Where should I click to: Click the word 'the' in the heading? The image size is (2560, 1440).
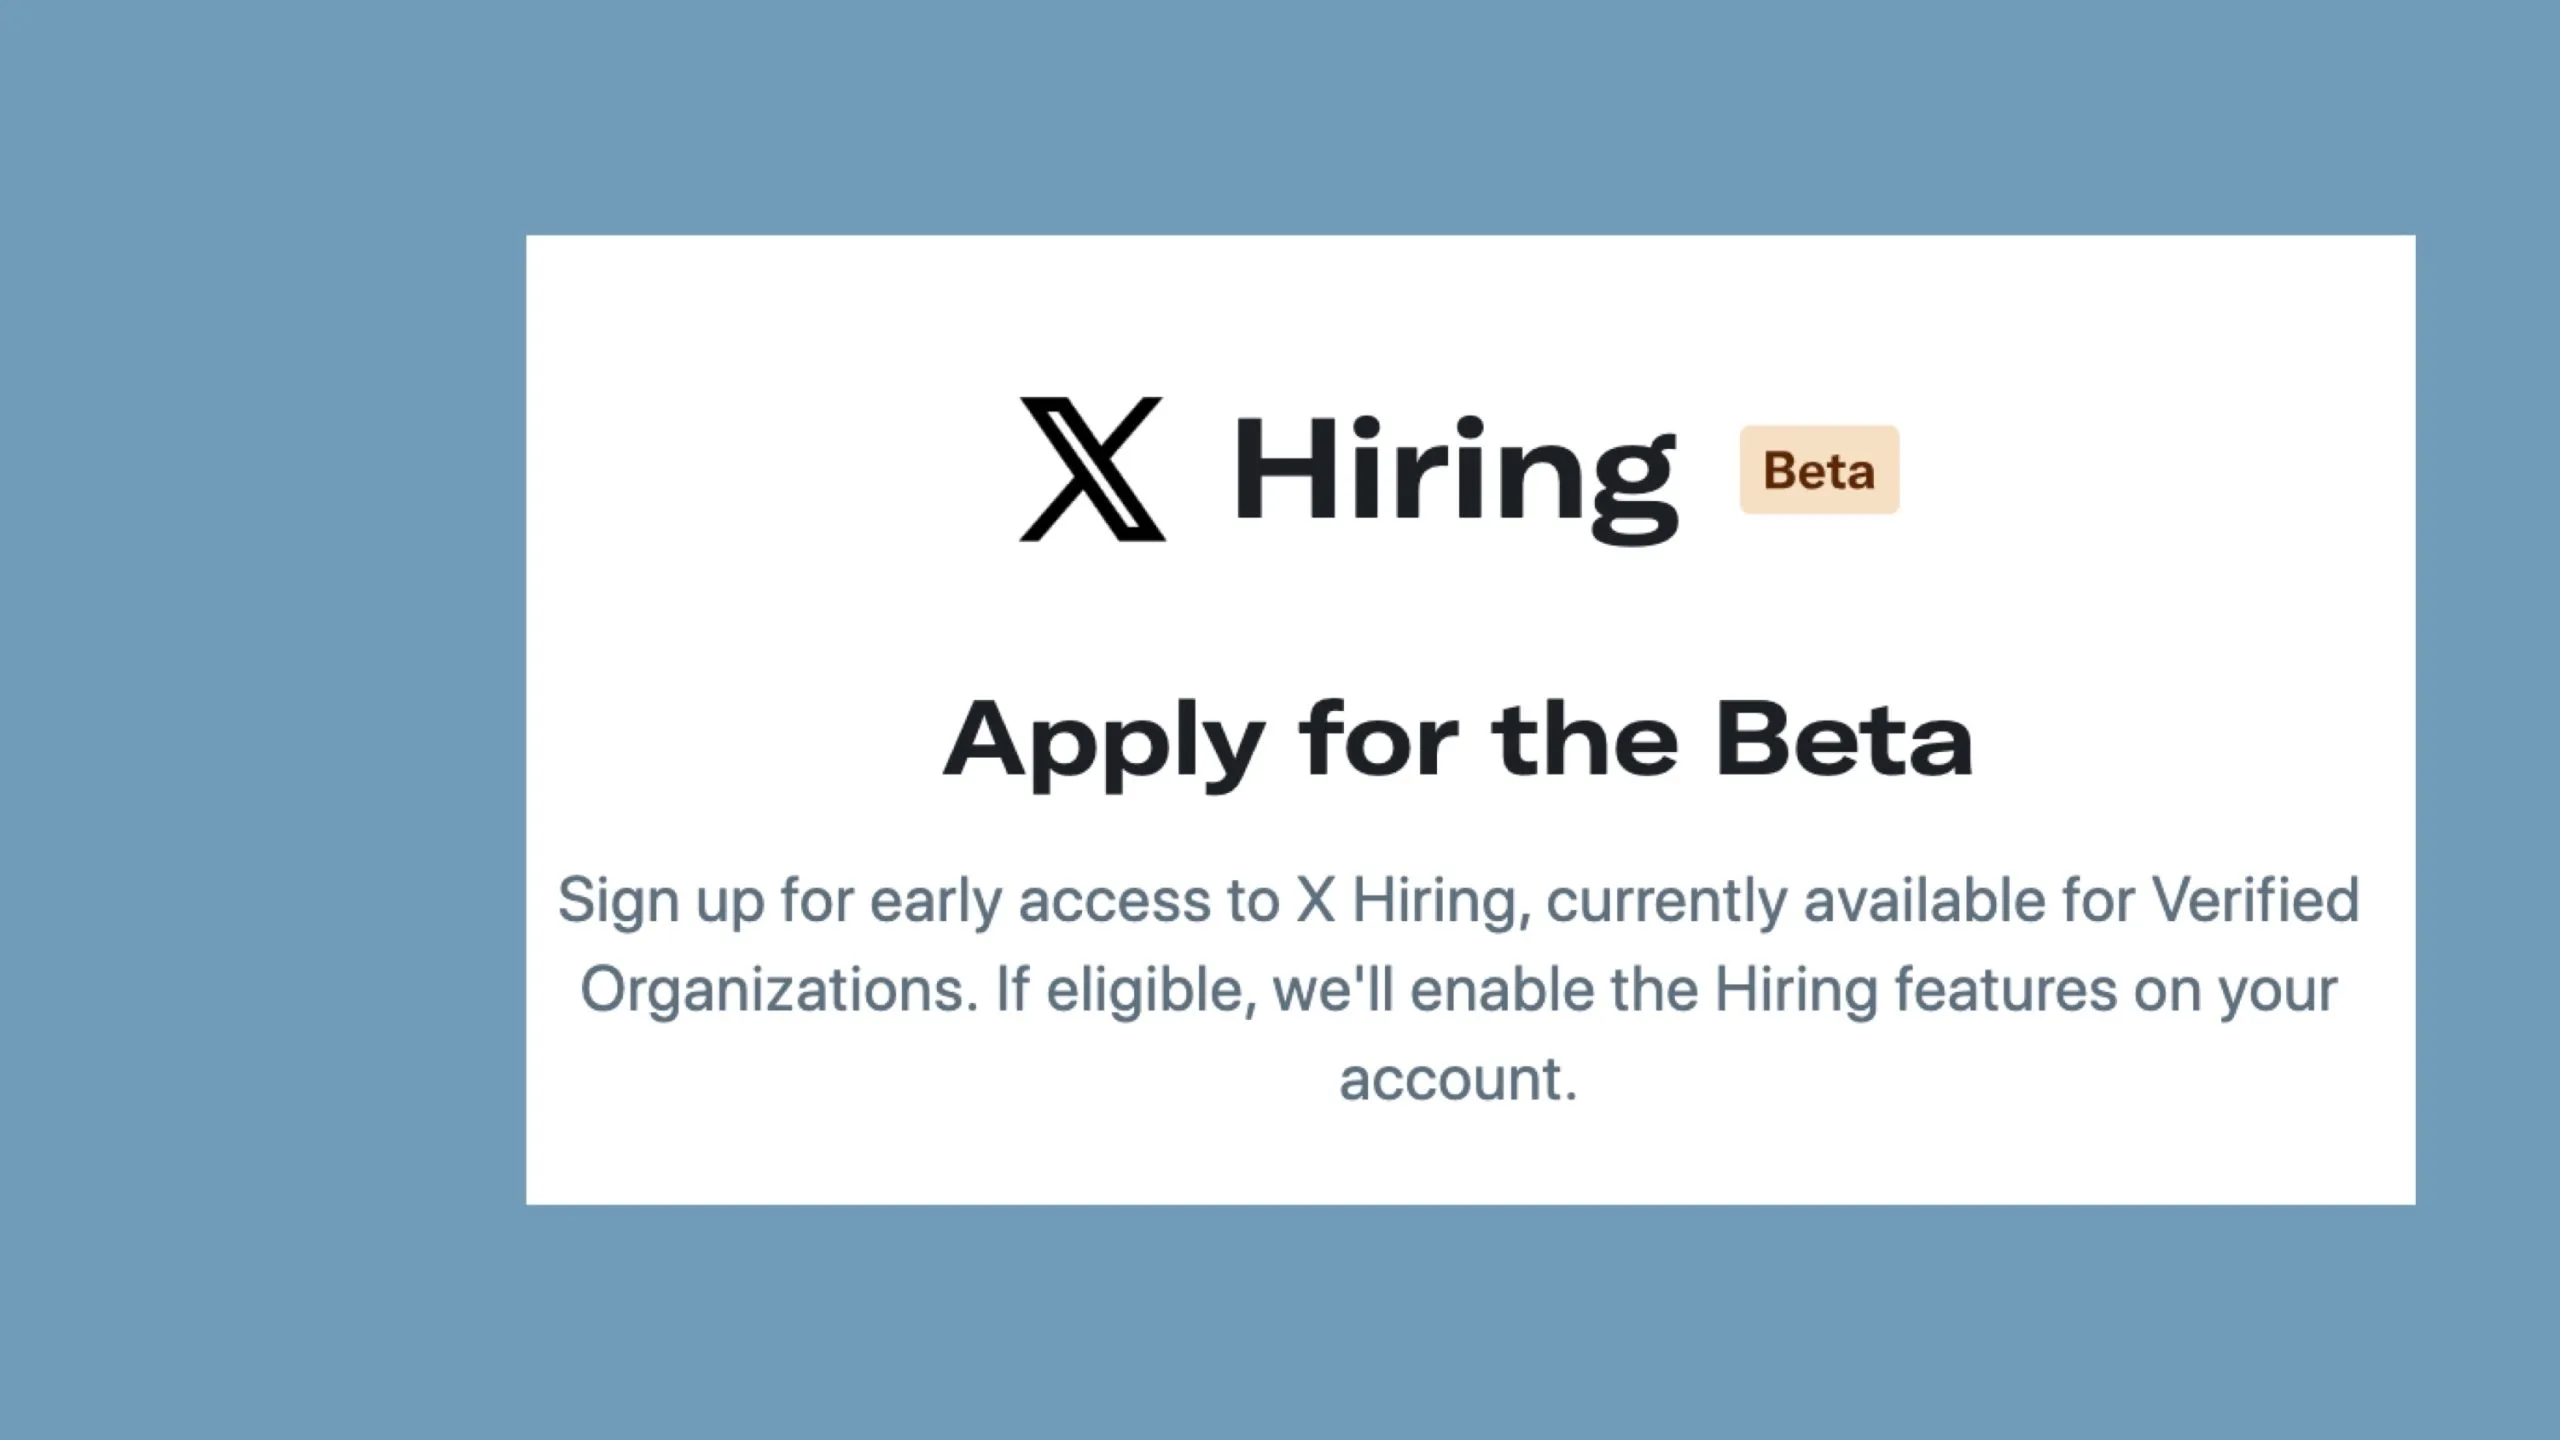point(1584,740)
